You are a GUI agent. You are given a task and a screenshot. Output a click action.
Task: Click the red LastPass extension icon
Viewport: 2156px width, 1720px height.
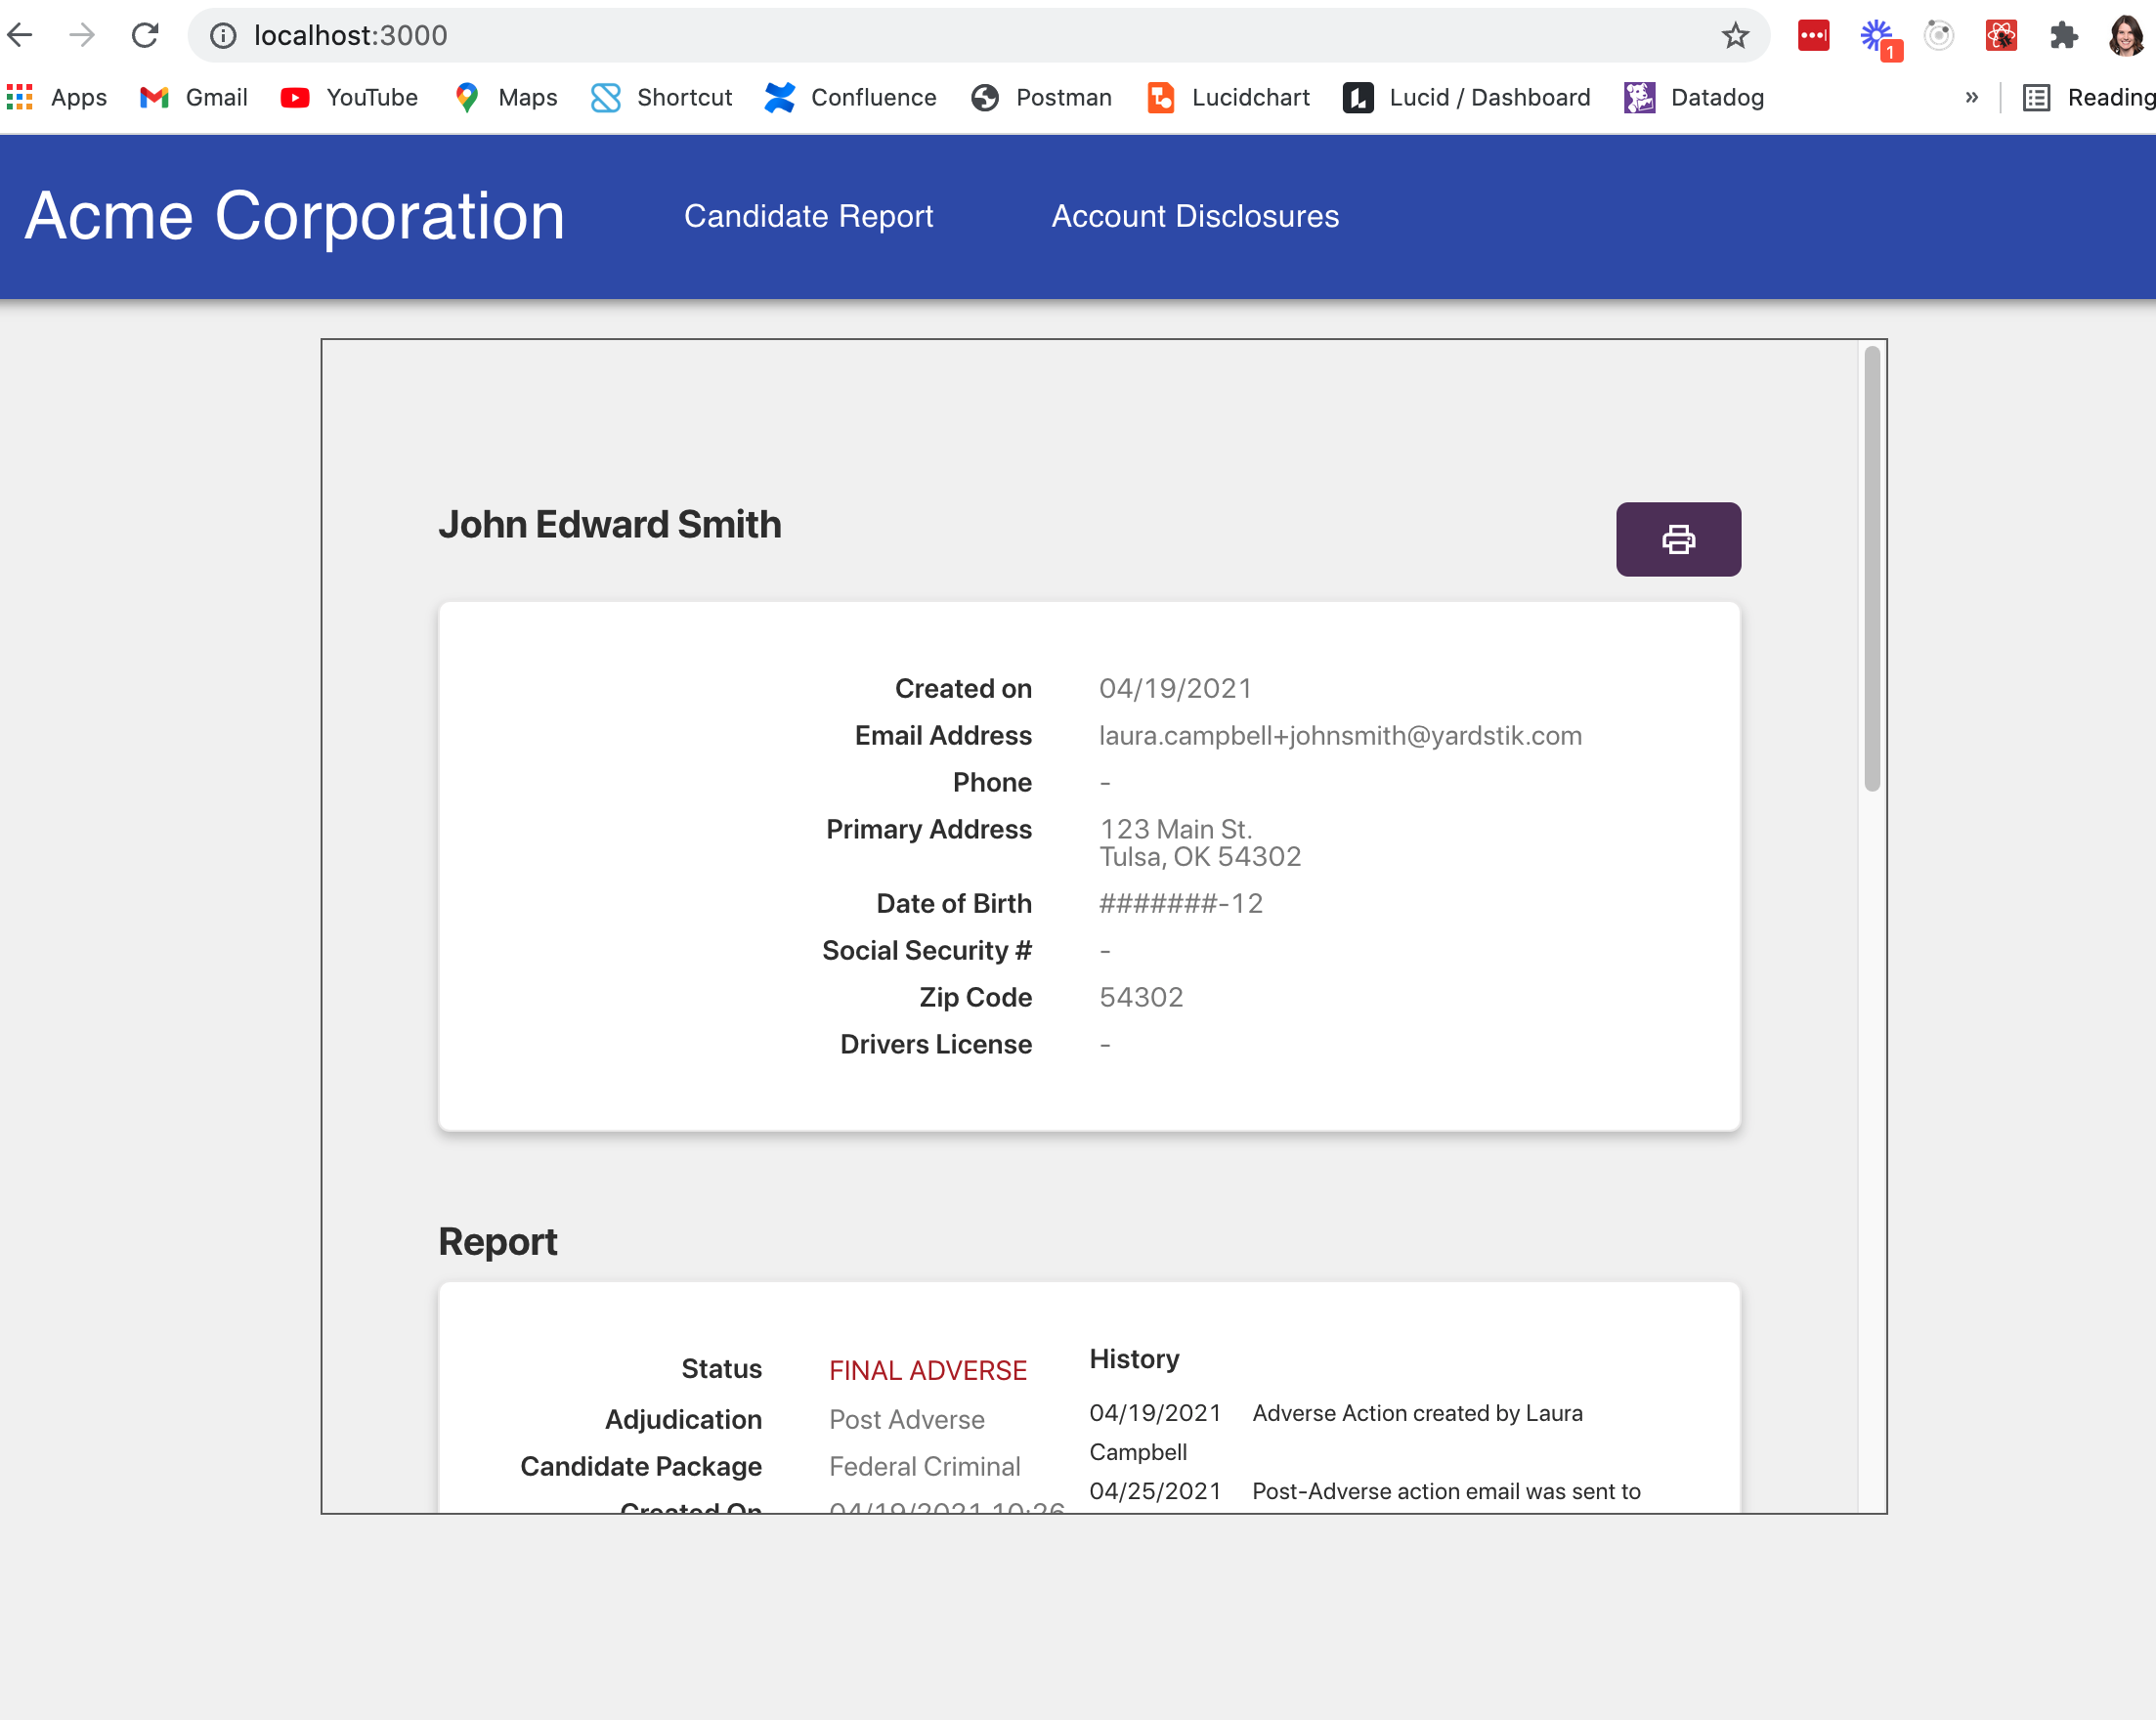tap(1812, 36)
